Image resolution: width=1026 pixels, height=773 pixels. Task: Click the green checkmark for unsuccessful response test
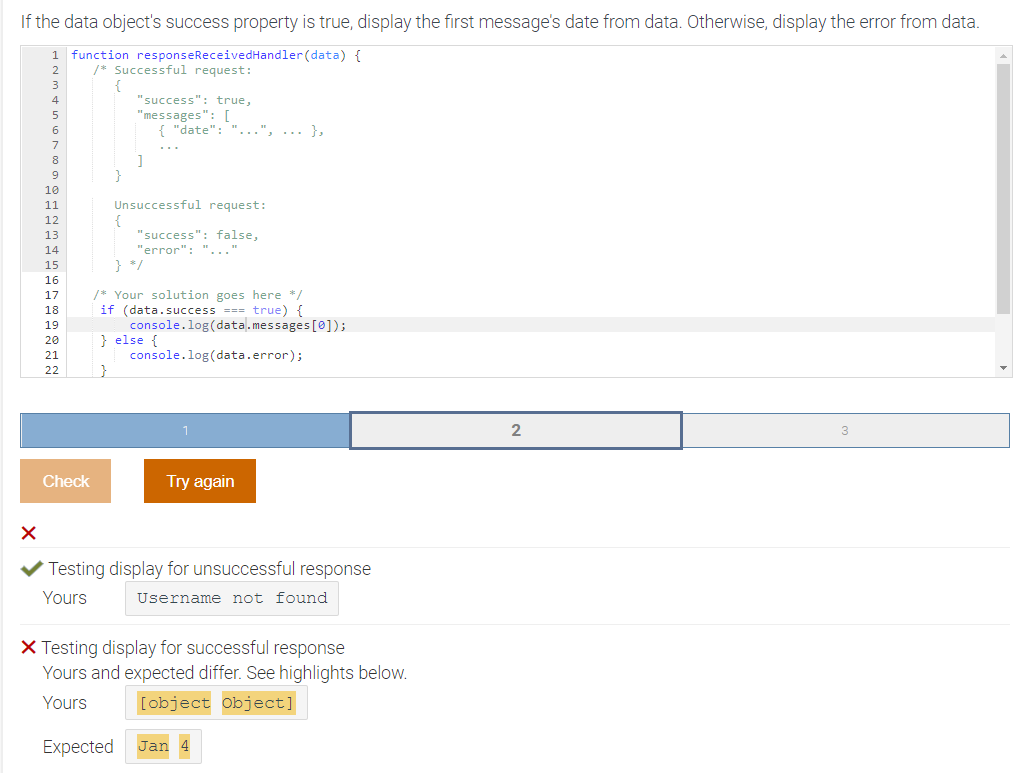point(31,568)
